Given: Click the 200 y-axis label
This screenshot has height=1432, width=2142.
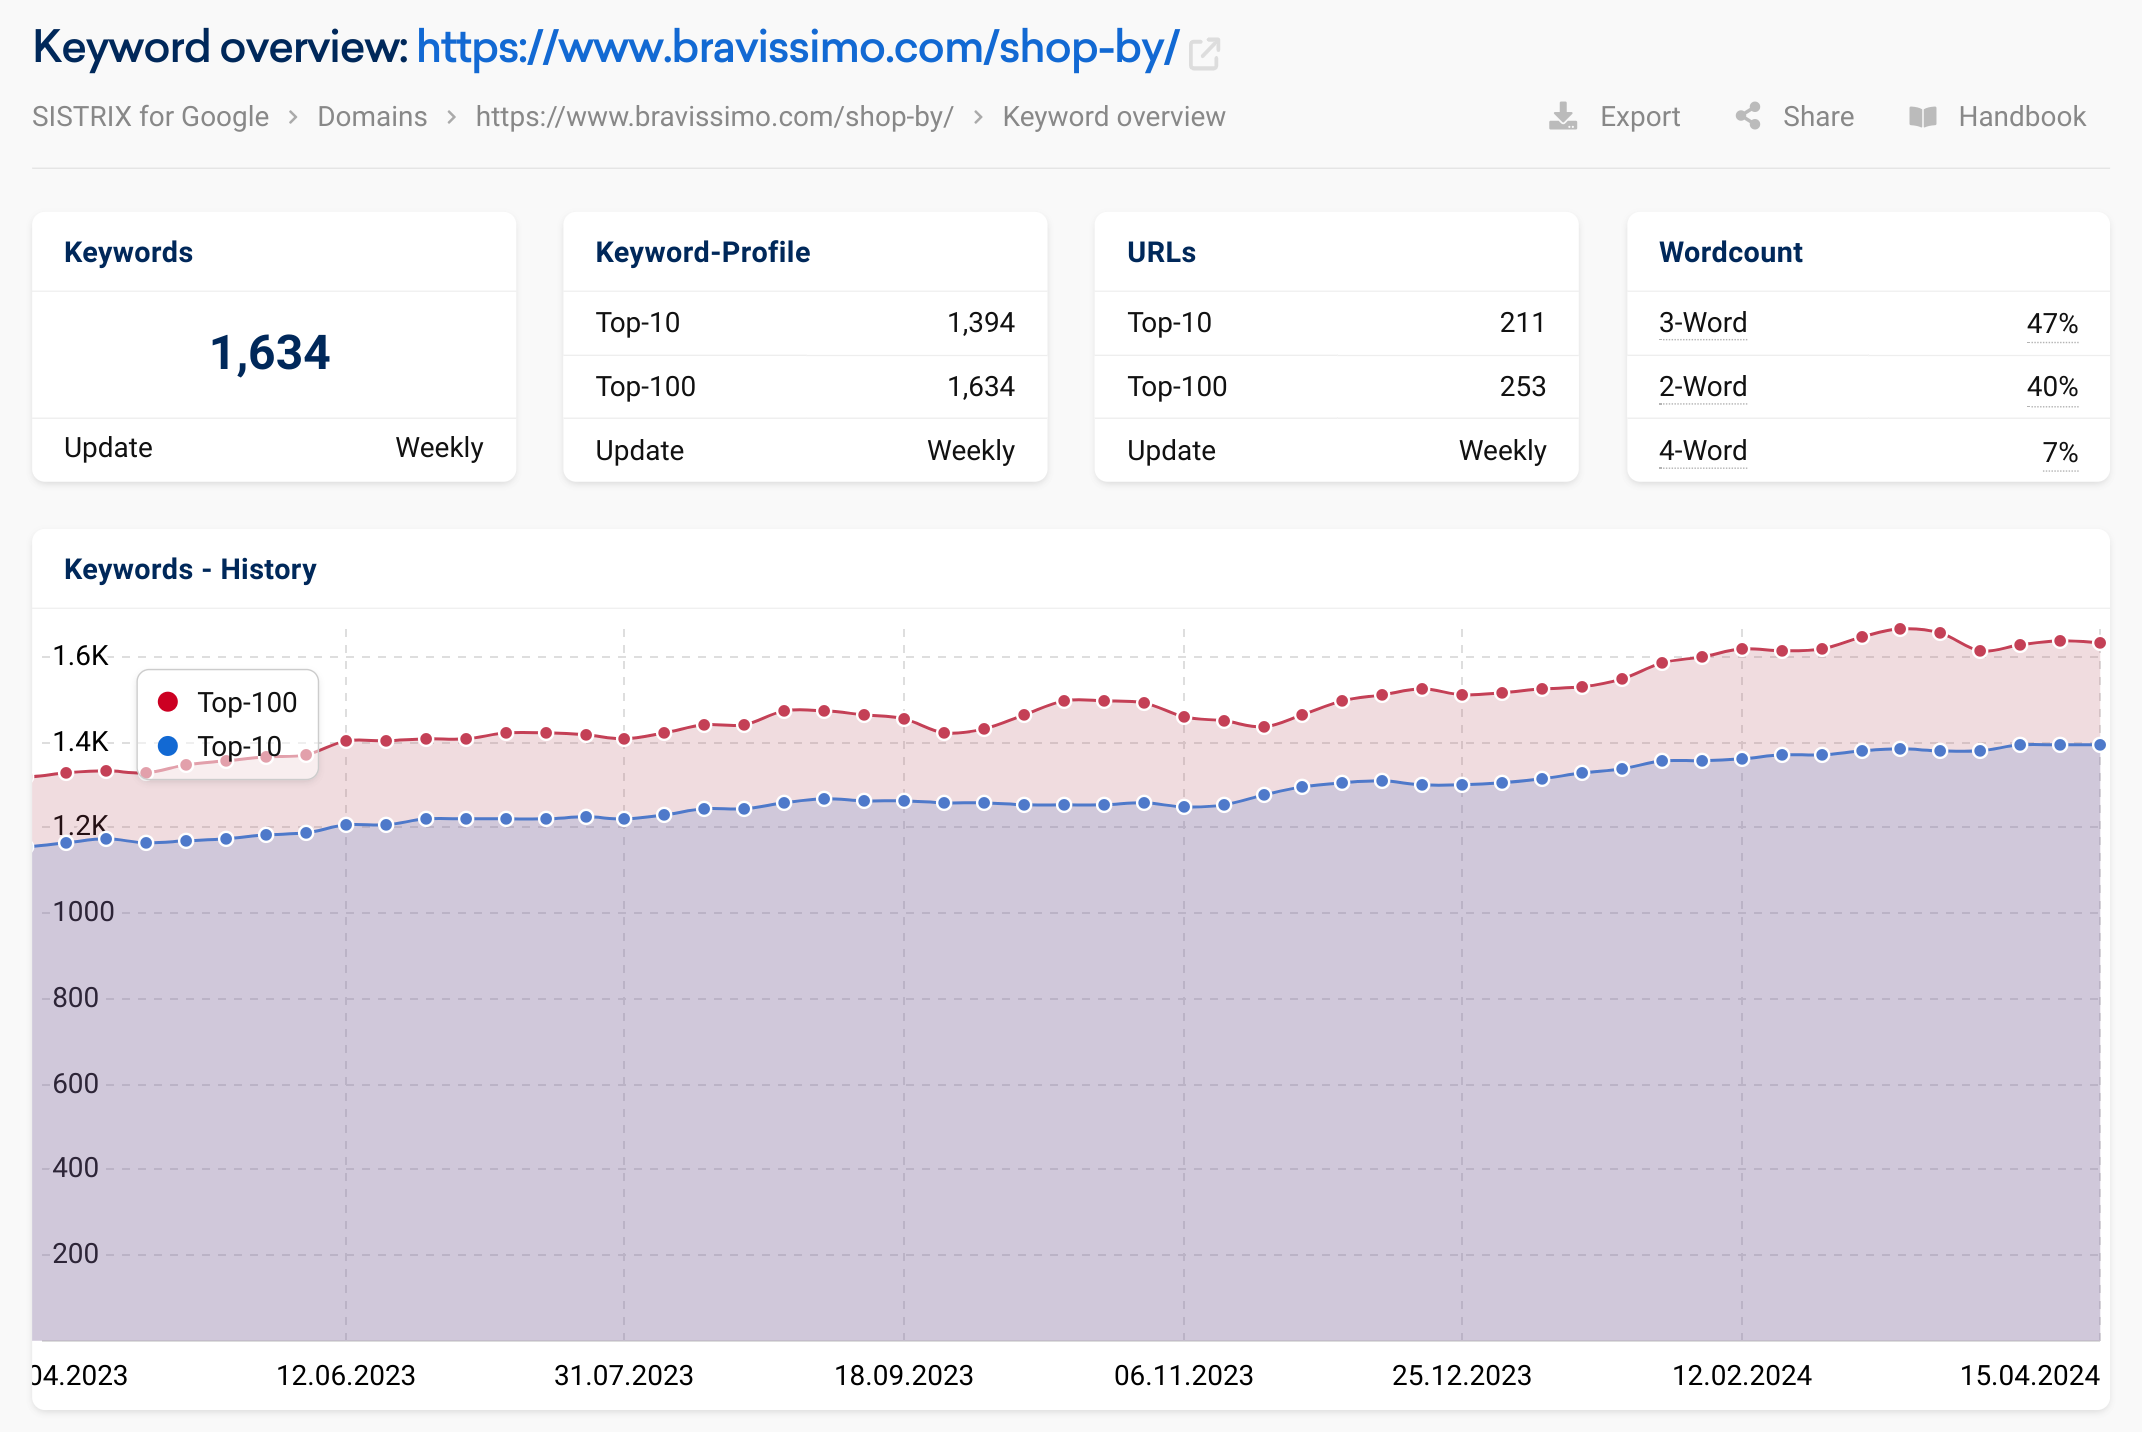Looking at the screenshot, I should pyautogui.click(x=75, y=1254).
